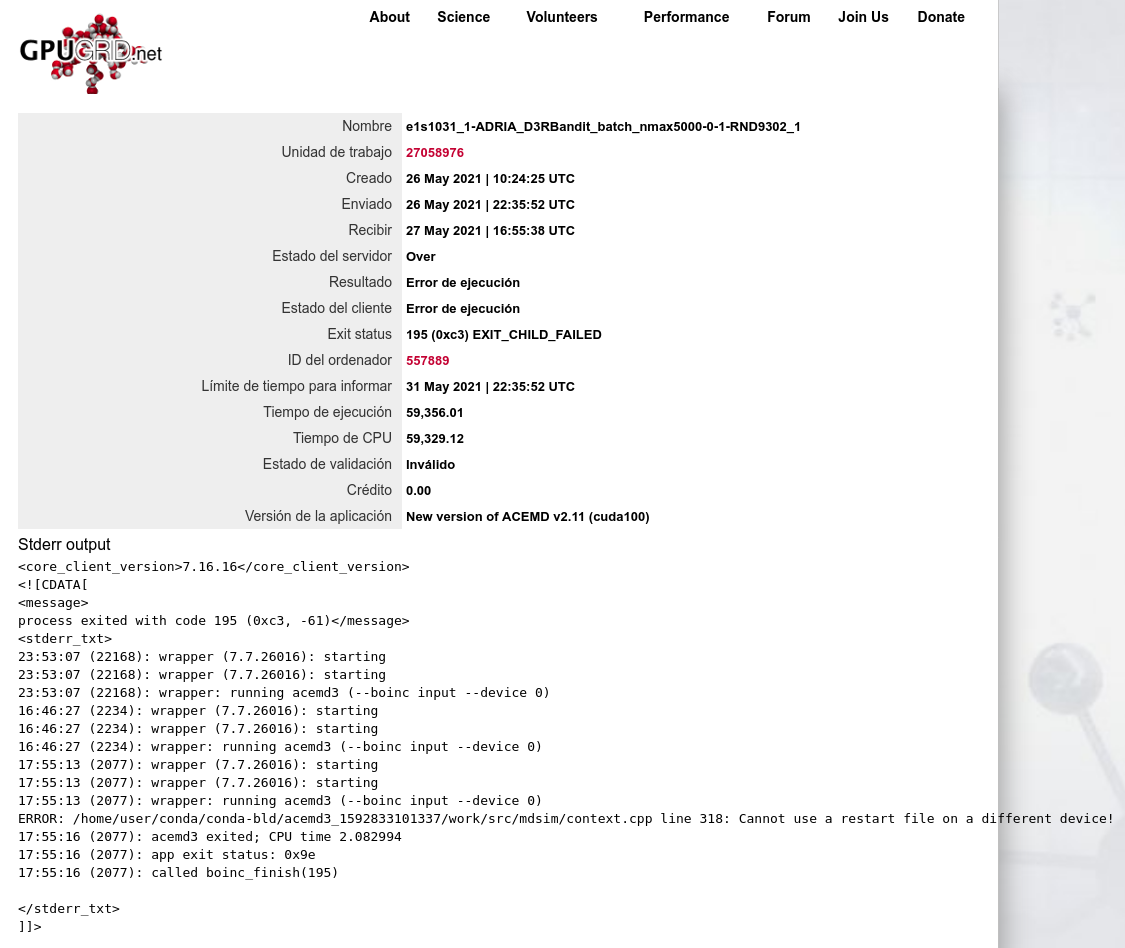The height and width of the screenshot is (948, 1125).
Task: Click the Crédito value 0.00
Action: 418,491
